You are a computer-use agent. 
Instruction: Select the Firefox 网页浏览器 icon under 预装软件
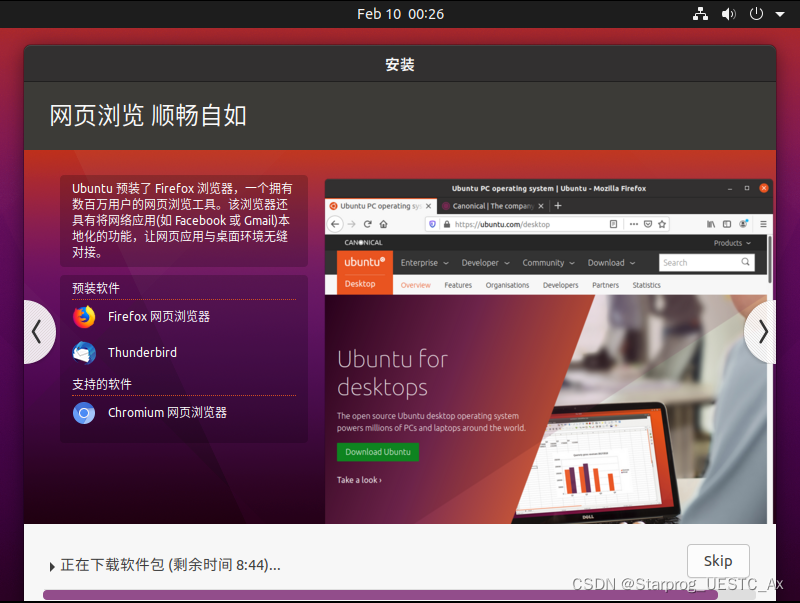pyautogui.click(x=84, y=316)
